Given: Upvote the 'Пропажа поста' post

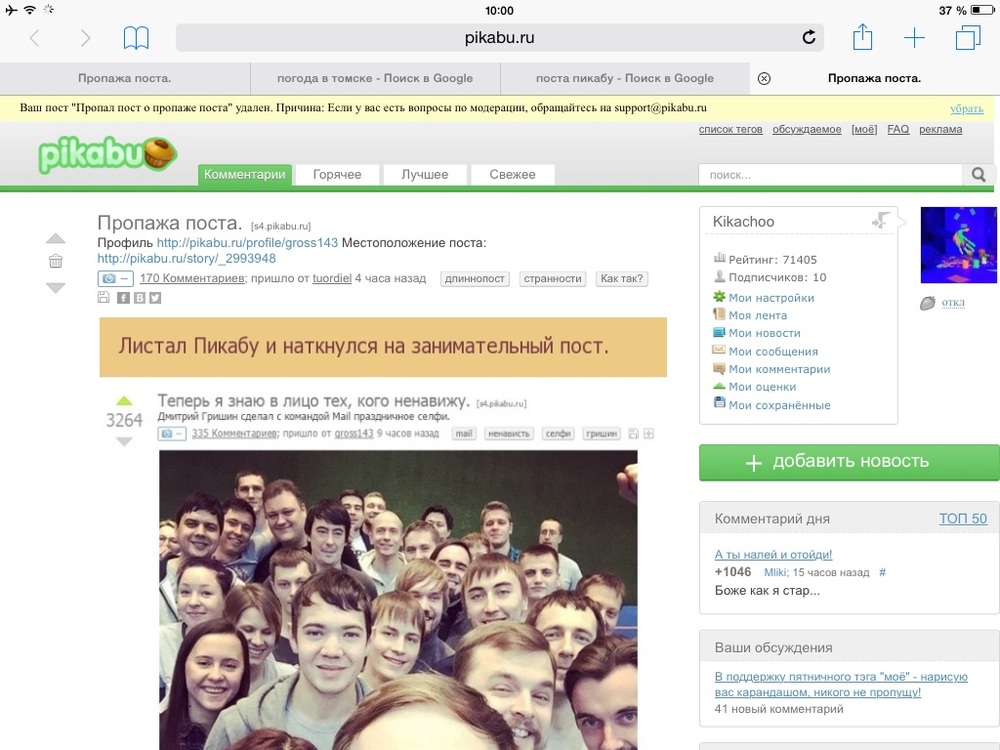Looking at the screenshot, I should [56, 238].
